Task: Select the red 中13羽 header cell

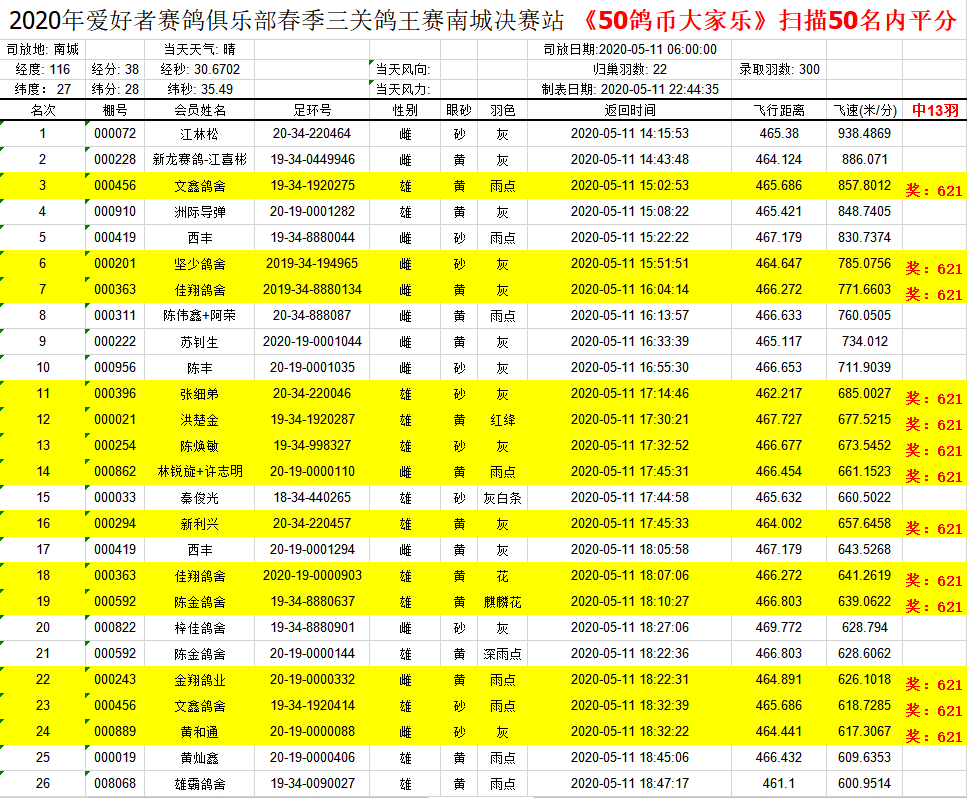Action: point(936,110)
